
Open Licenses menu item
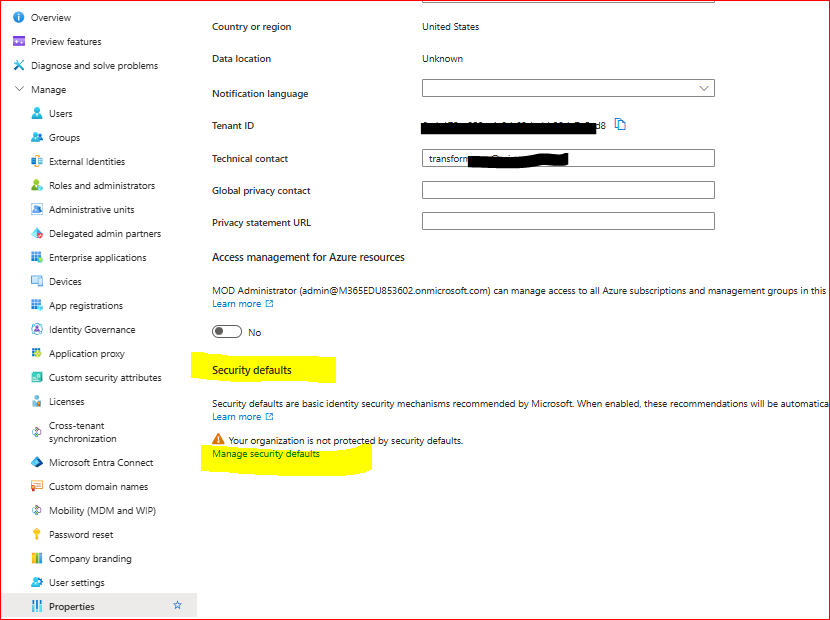point(67,401)
